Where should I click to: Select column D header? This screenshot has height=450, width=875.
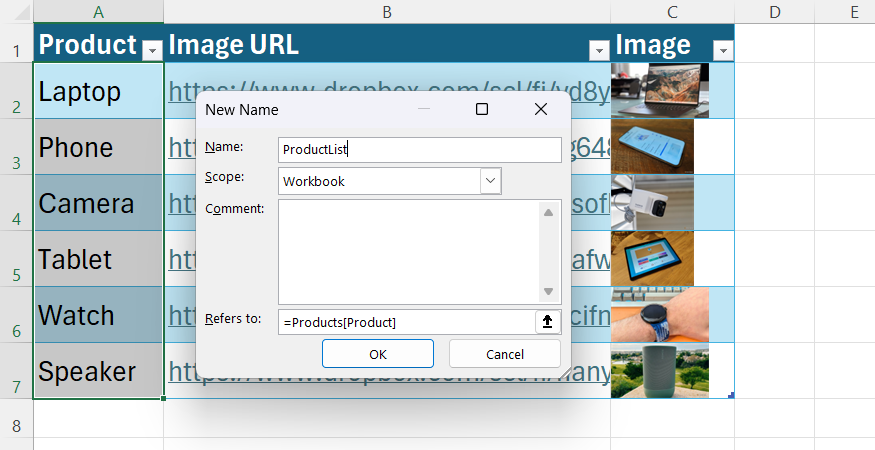tap(775, 12)
